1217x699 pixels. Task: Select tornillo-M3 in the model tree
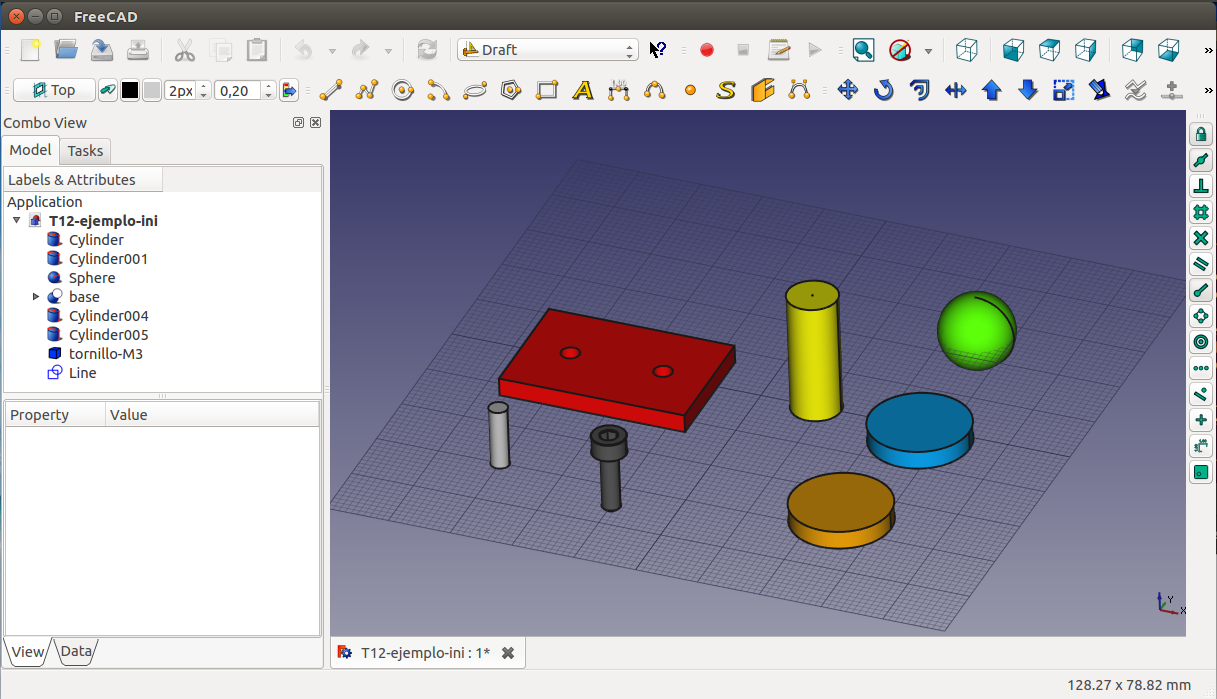point(105,354)
